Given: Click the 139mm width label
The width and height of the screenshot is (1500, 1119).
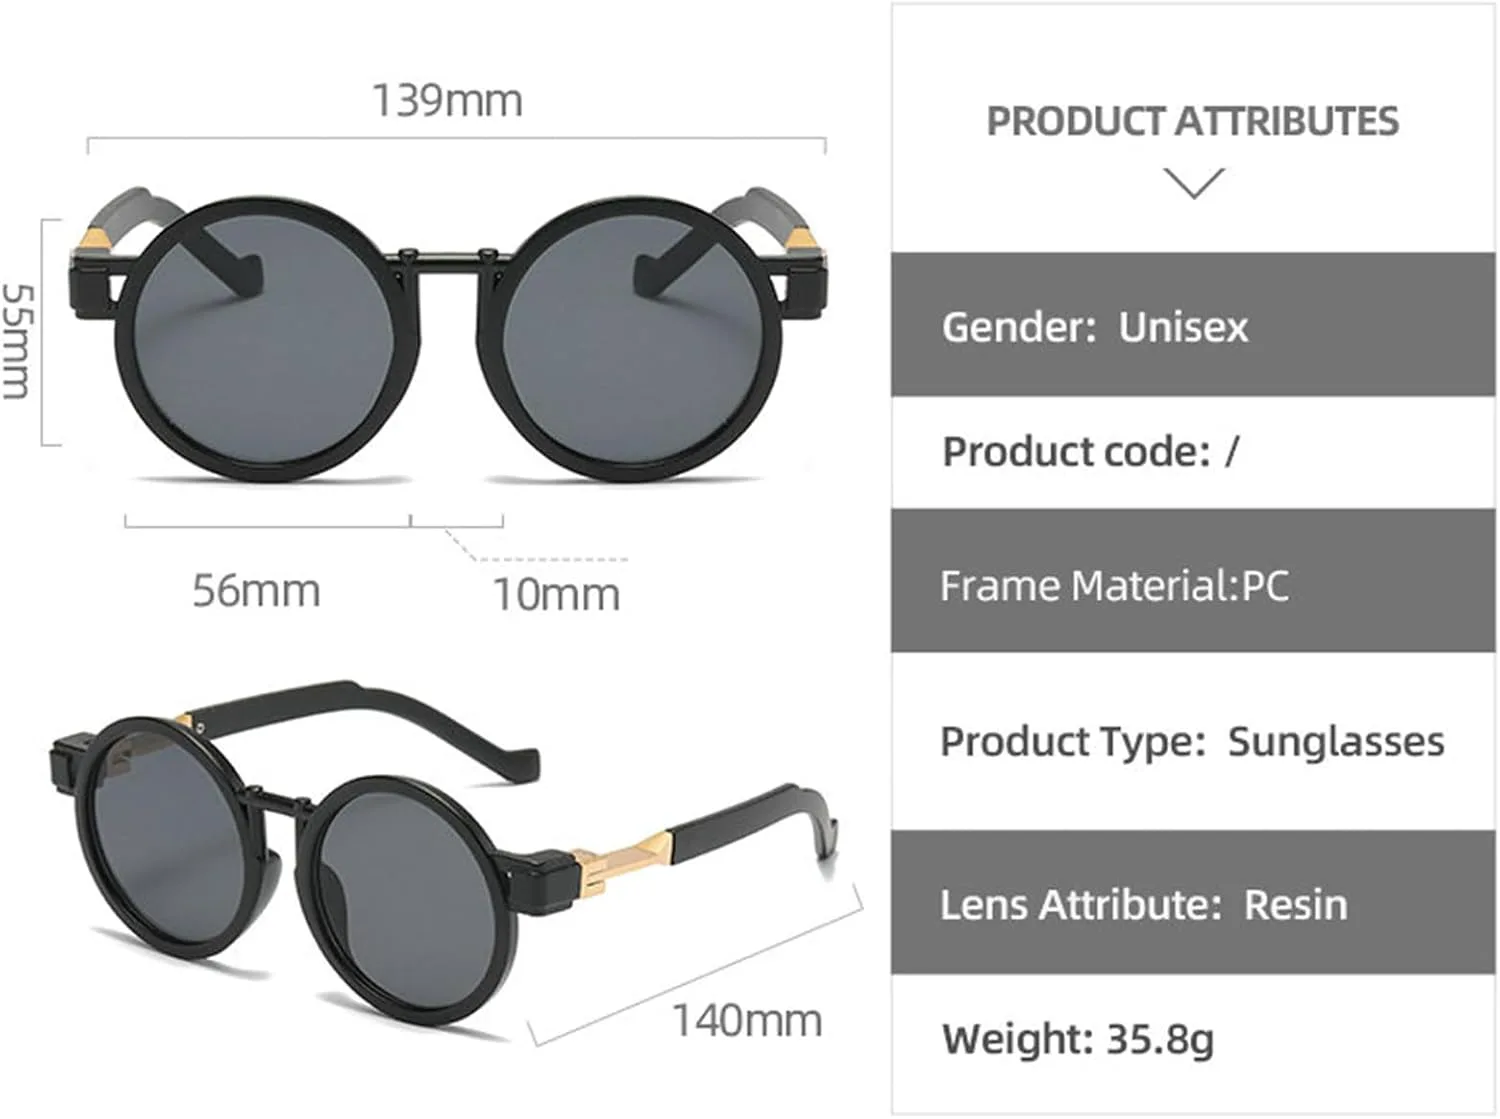Looking at the screenshot, I should pos(447,101).
